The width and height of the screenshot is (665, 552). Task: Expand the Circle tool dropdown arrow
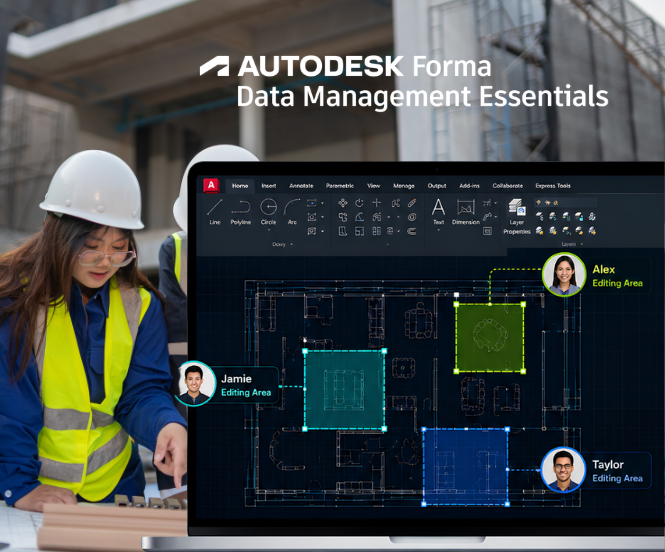coord(269,230)
